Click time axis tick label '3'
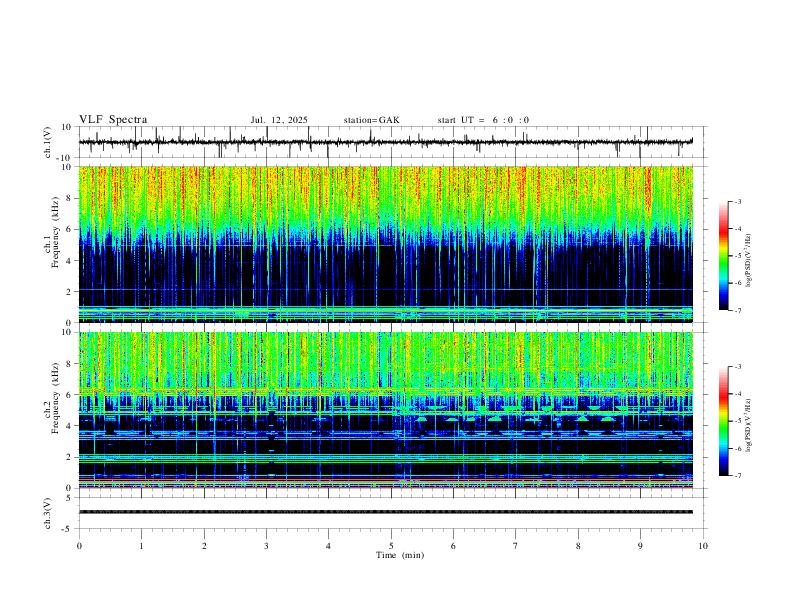792x612 pixels. coord(266,546)
